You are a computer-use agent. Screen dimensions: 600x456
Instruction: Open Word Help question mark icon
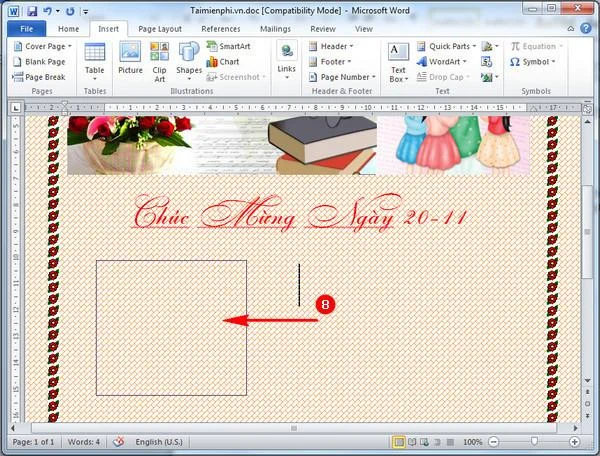586,29
